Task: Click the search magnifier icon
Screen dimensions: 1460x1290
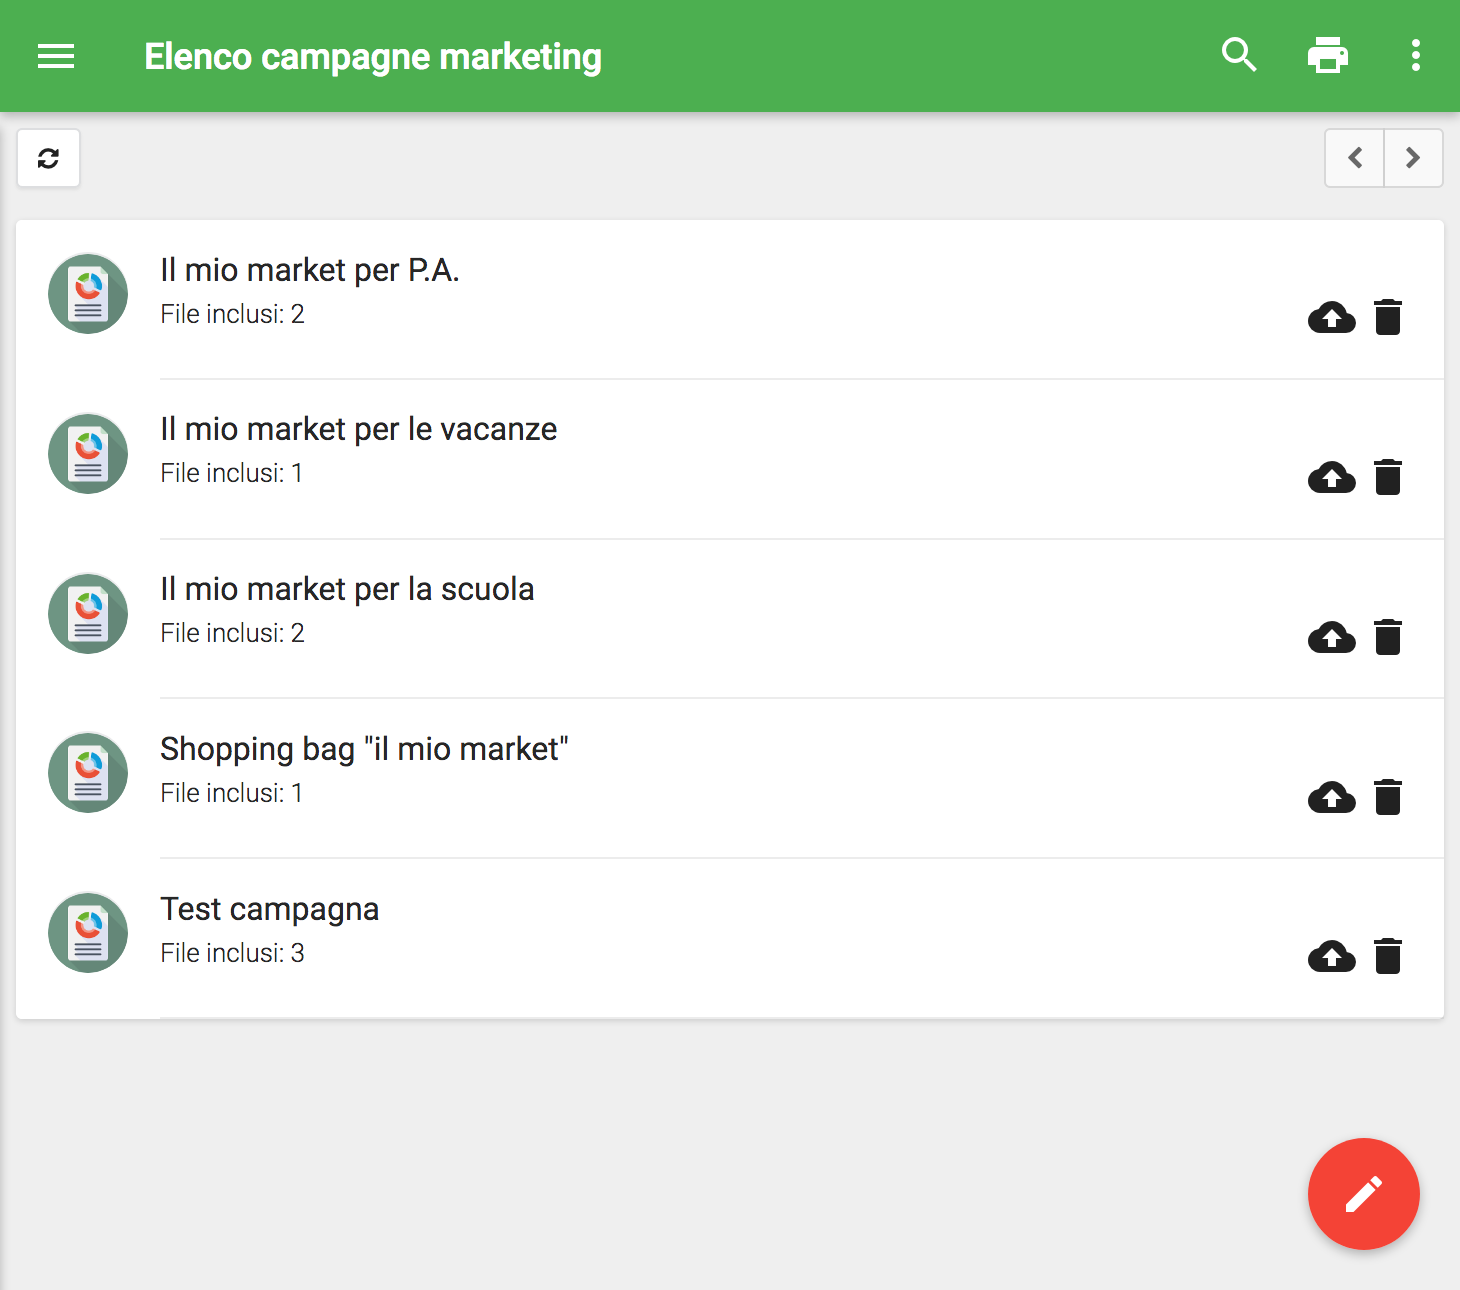Action: tap(1239, 55)
